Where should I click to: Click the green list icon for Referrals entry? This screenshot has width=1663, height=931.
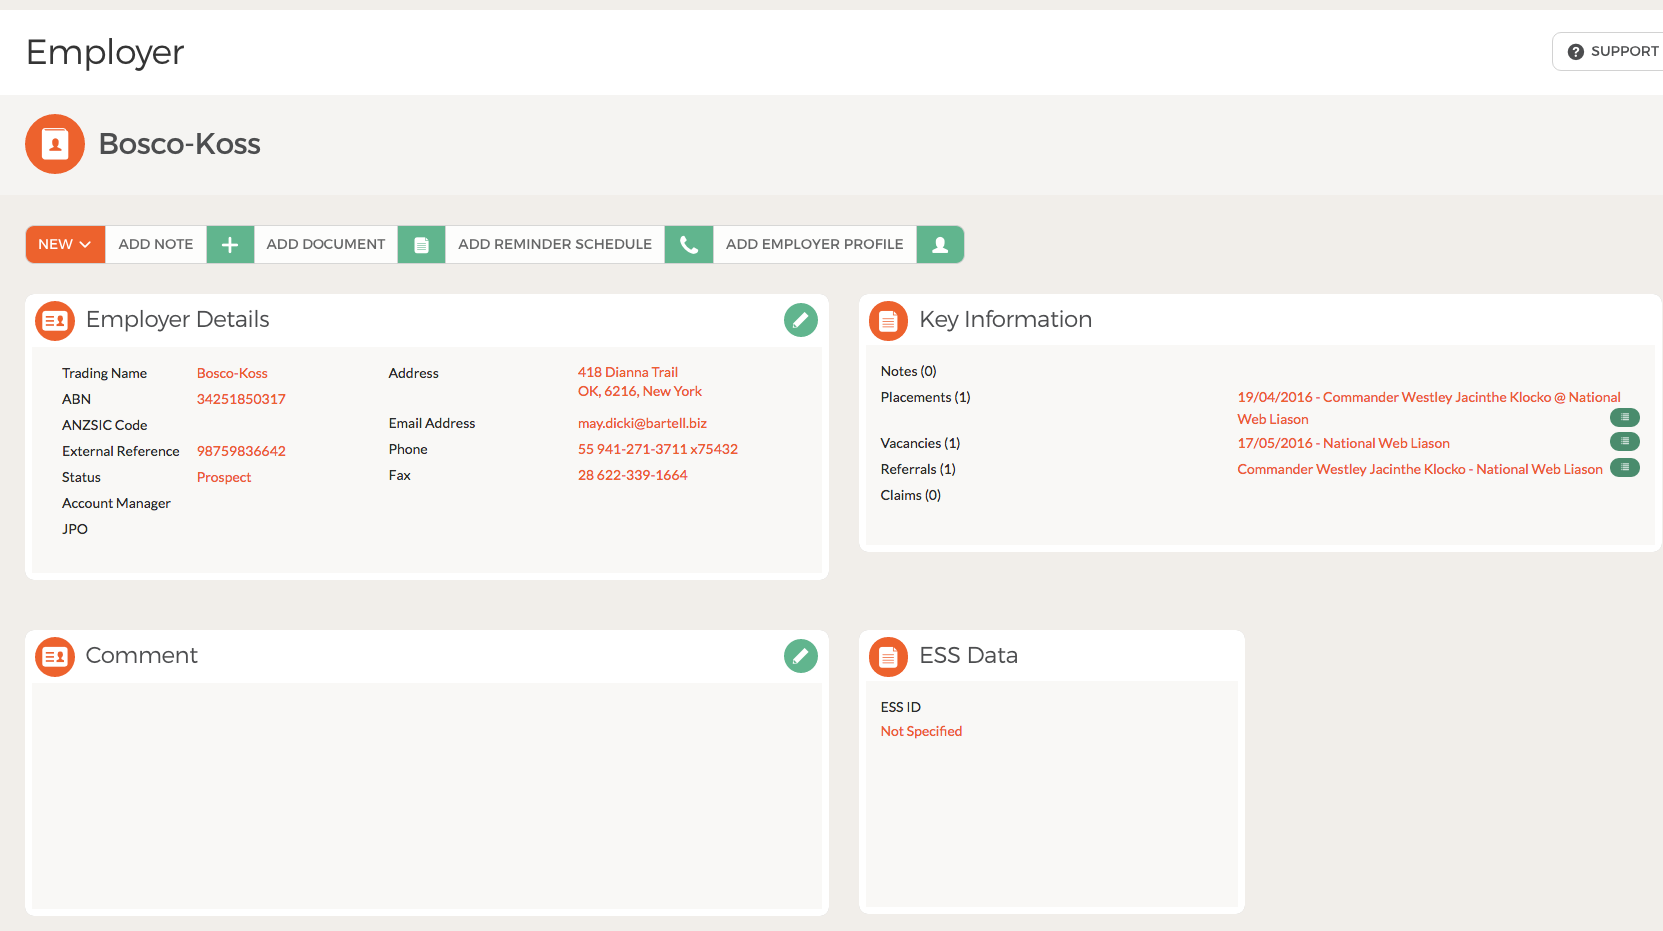pyautogui.click(x=1624, y=467)
